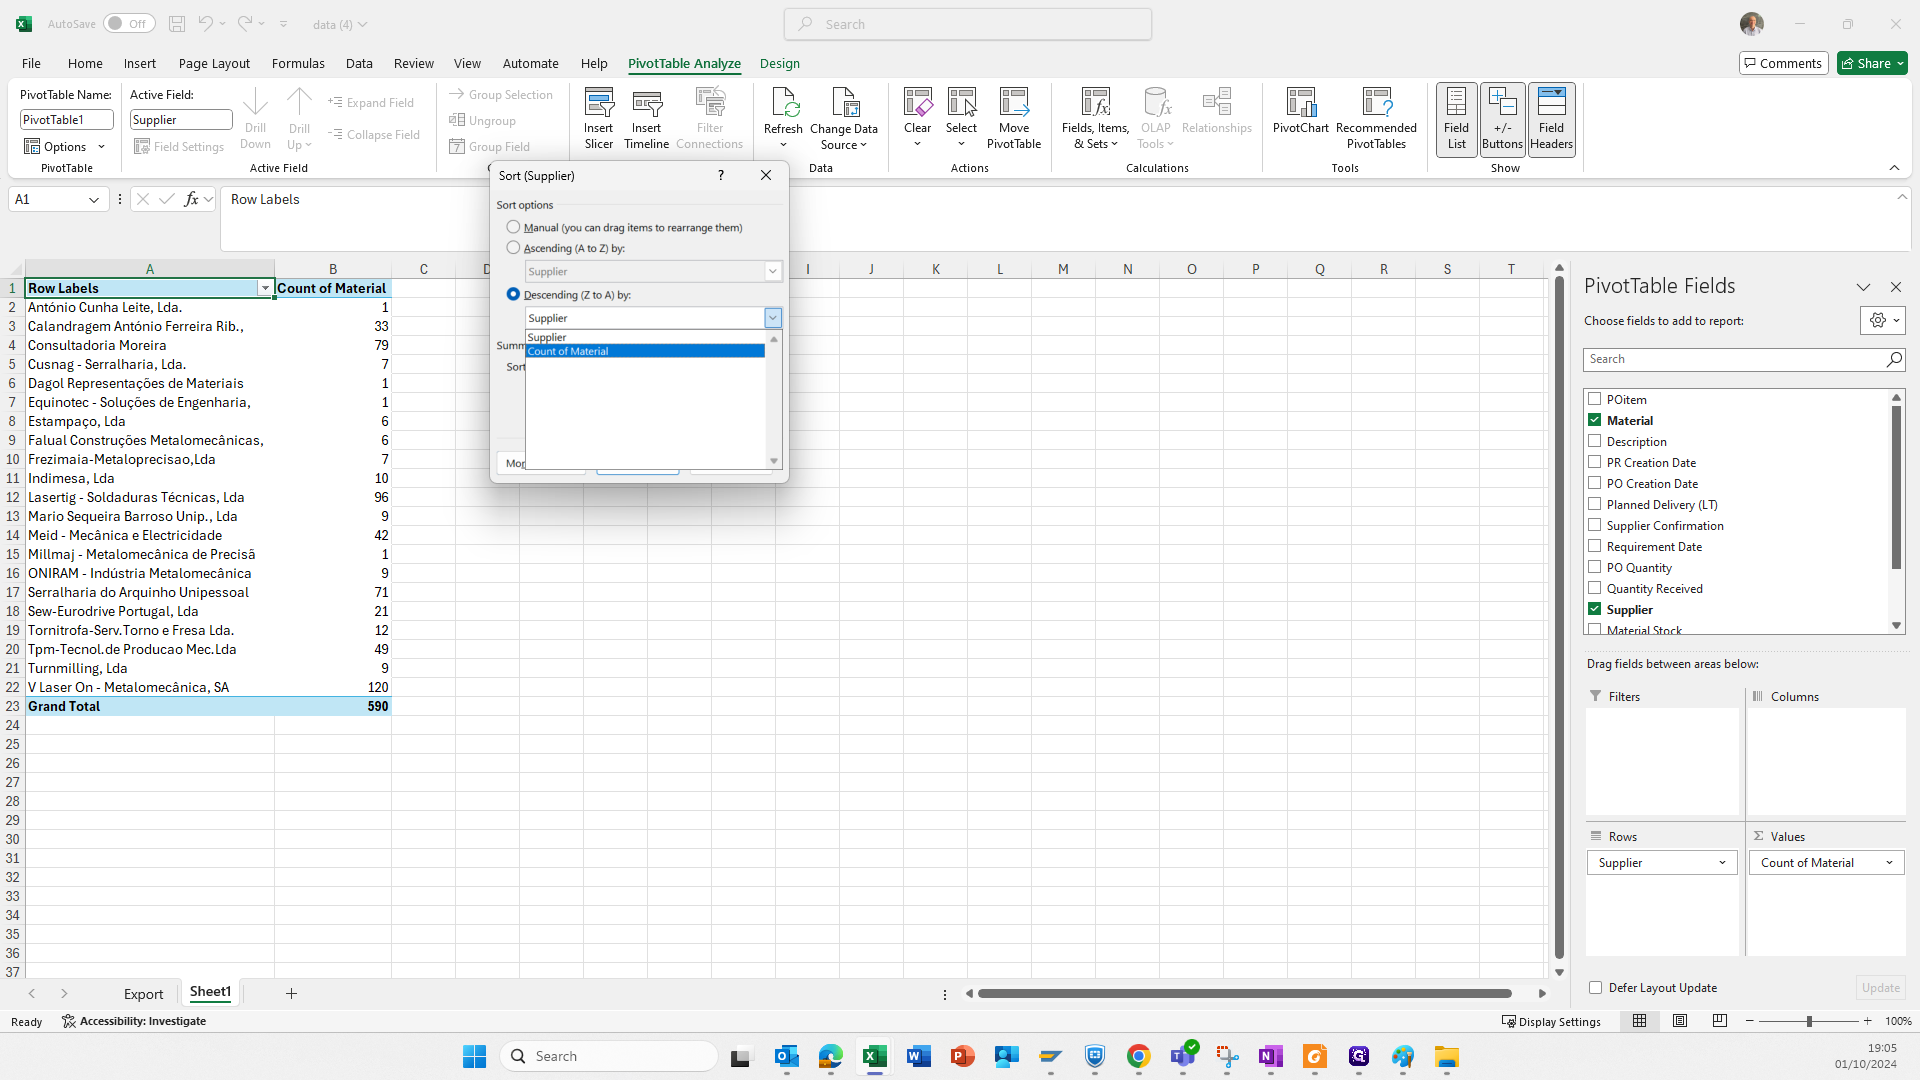Click the Comments button
Viewport: 1920px width, 1080px height.
(1783, 63)
